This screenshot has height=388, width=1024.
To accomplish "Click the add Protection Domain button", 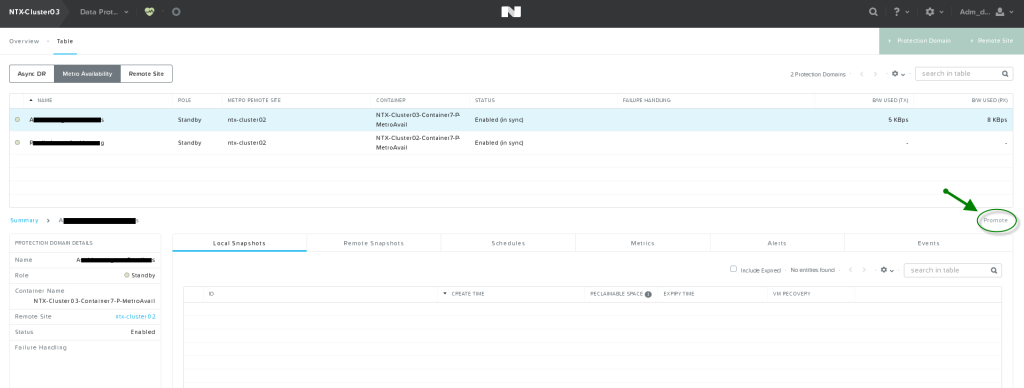I will point(920,40).
